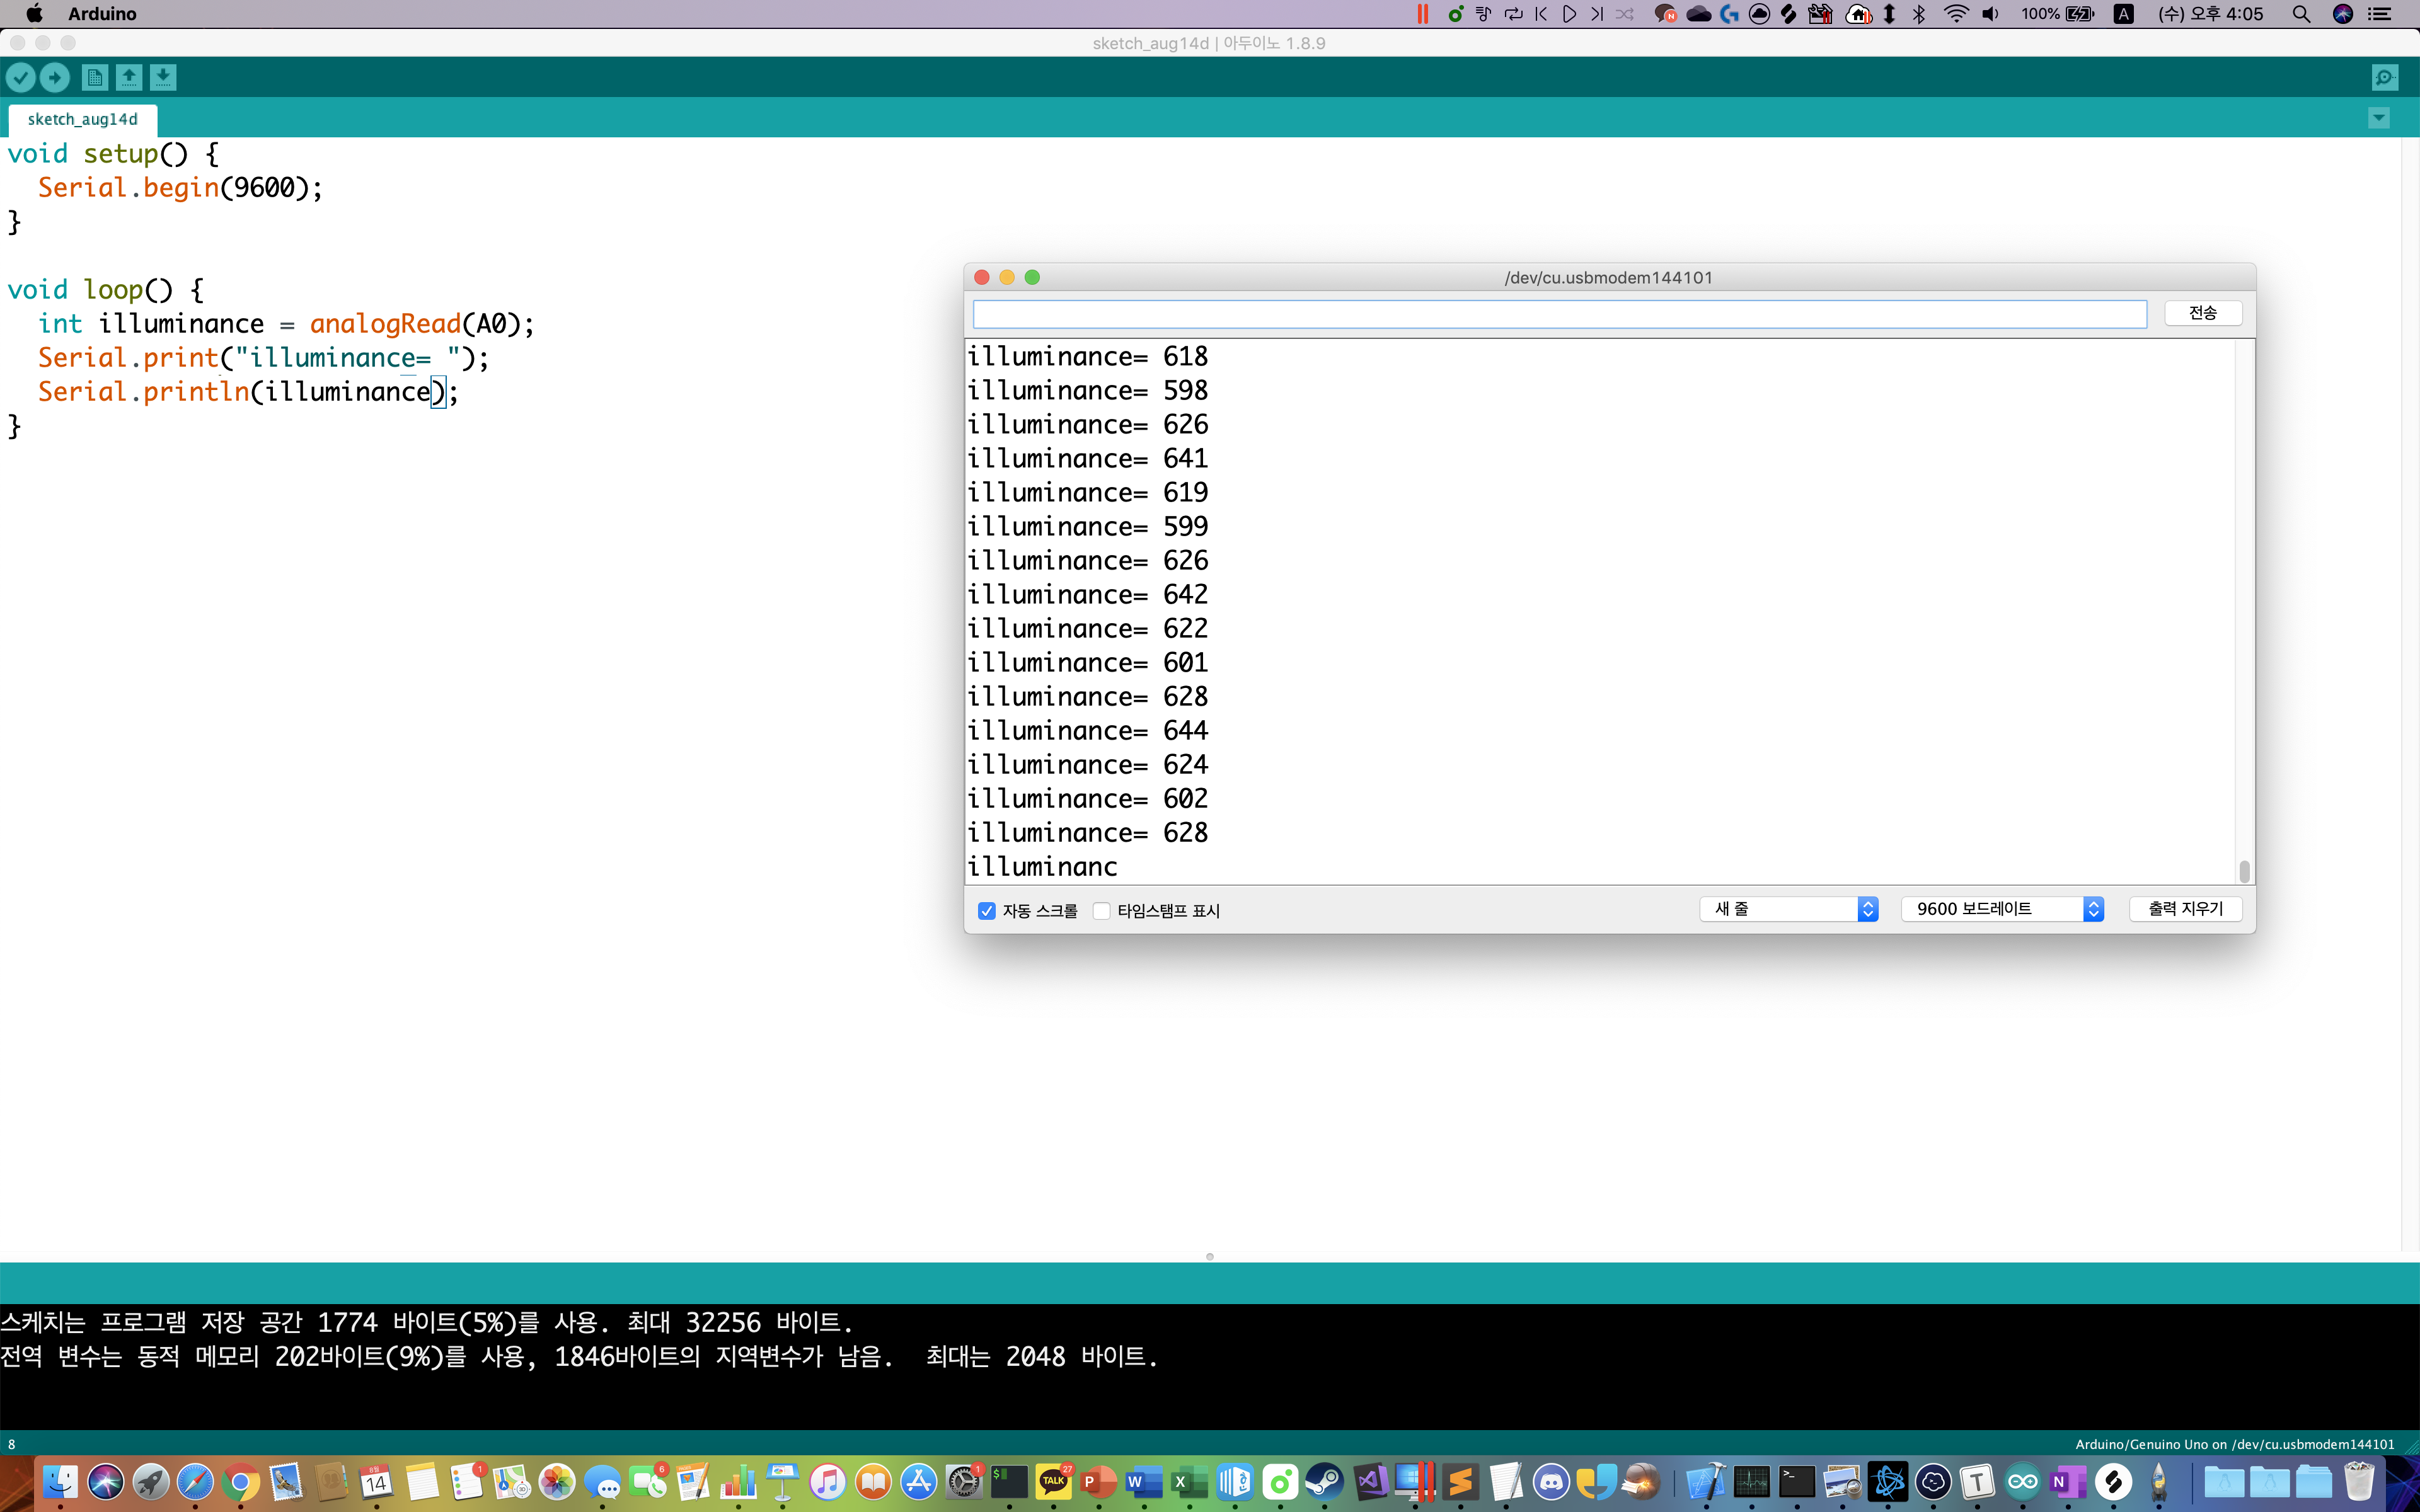2420x1512 pixels.
Task: Disable the 자동 스크롤 checkbox
Action: coord(987,910)
